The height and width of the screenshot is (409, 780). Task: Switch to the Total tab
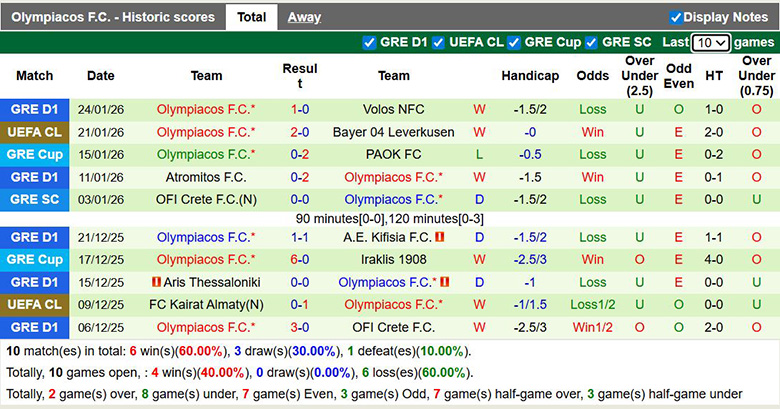251,17
